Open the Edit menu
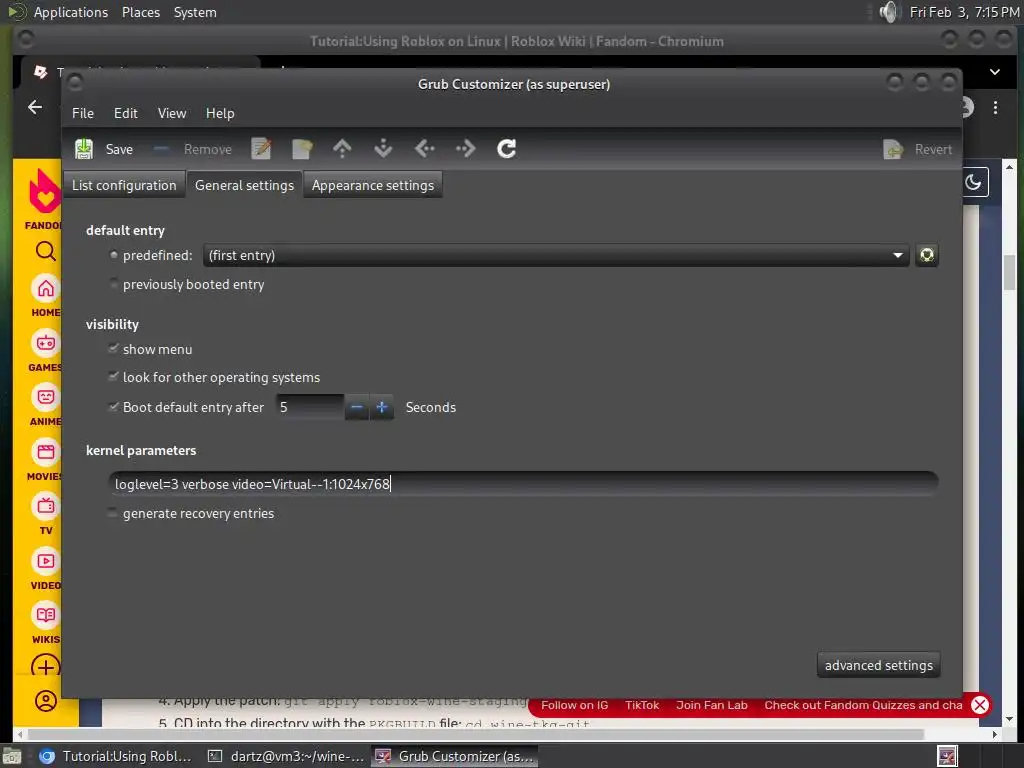1024x768 pixels. point(125,114)
